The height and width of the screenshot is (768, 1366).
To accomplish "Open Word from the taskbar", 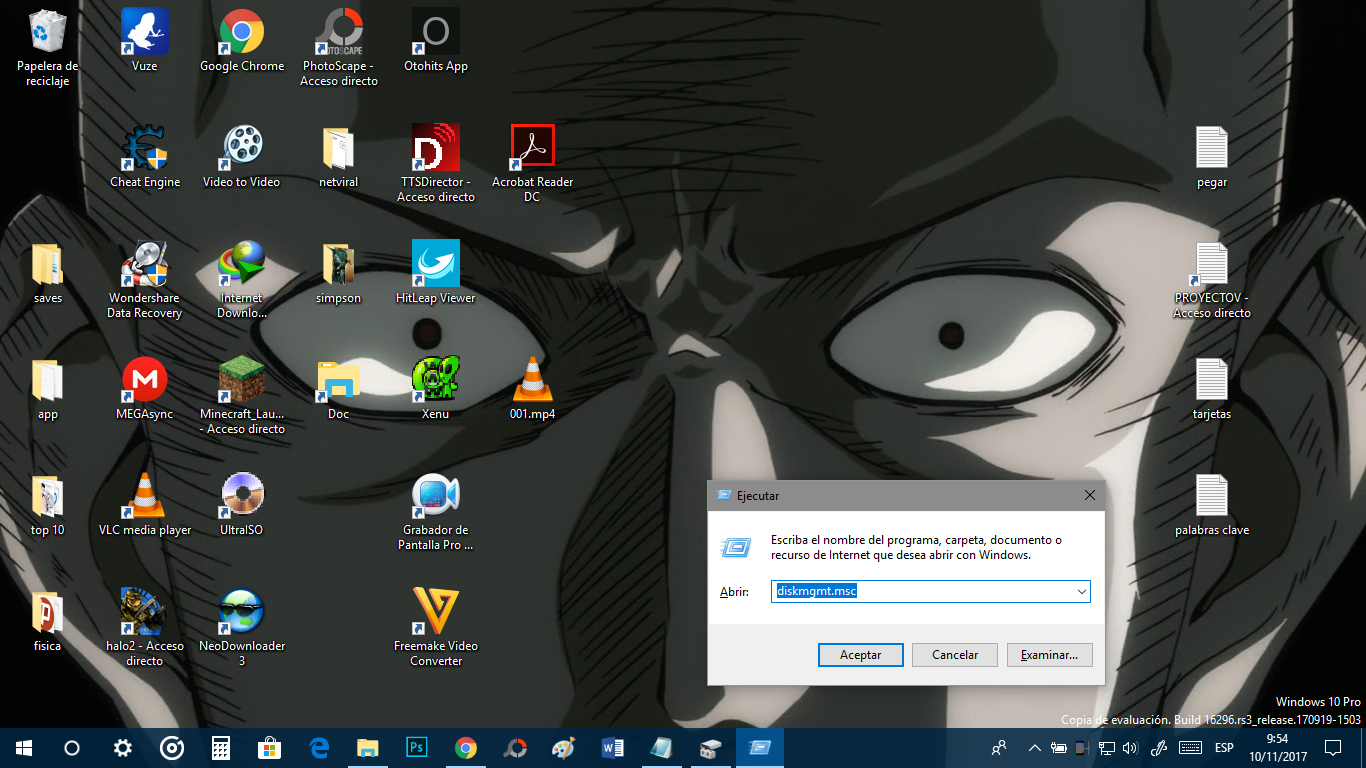I will (x=613, y=747).
